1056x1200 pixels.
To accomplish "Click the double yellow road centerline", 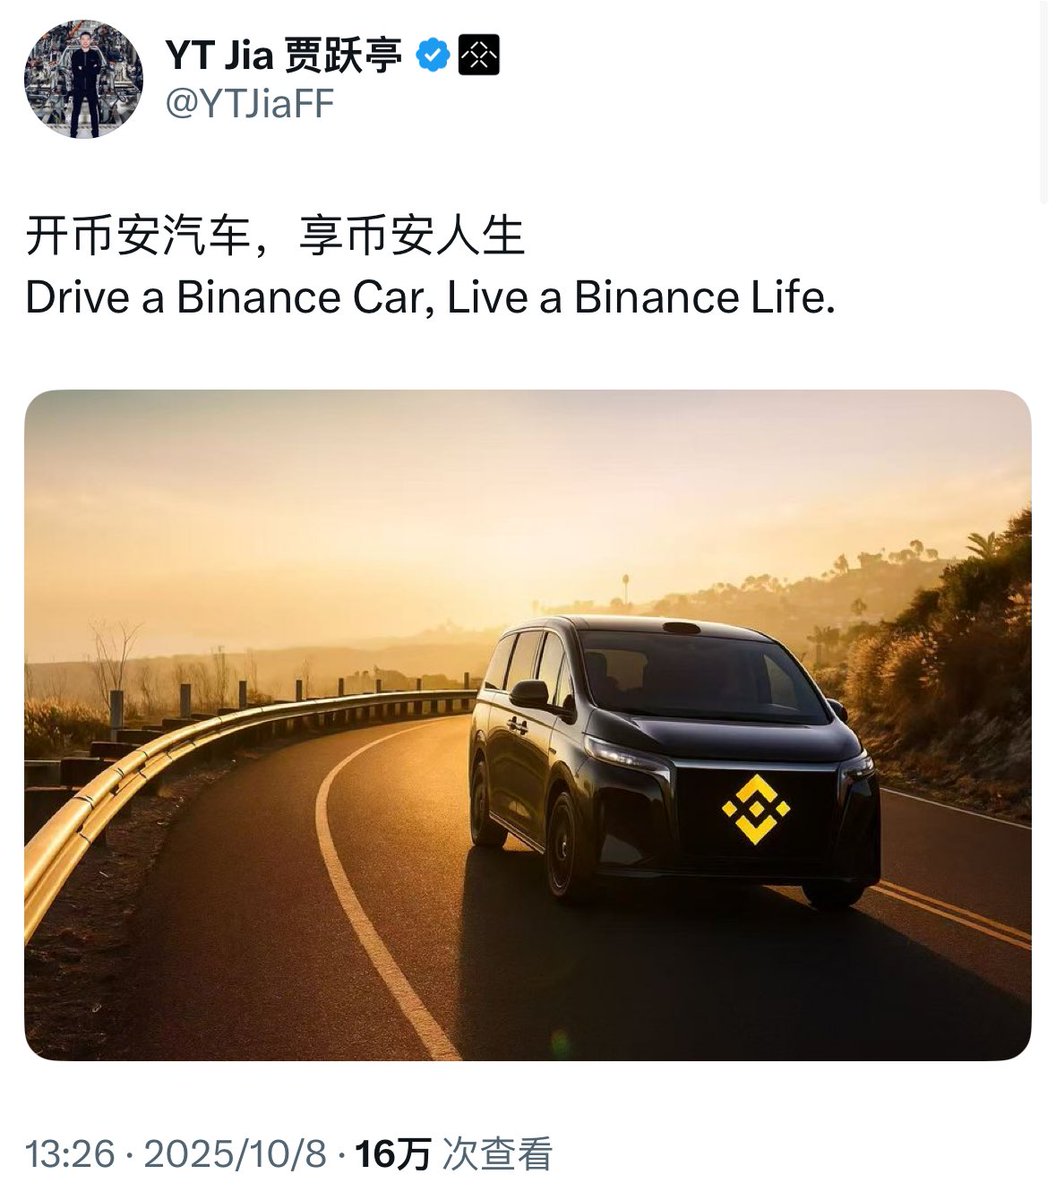I will tap(950, 911).
